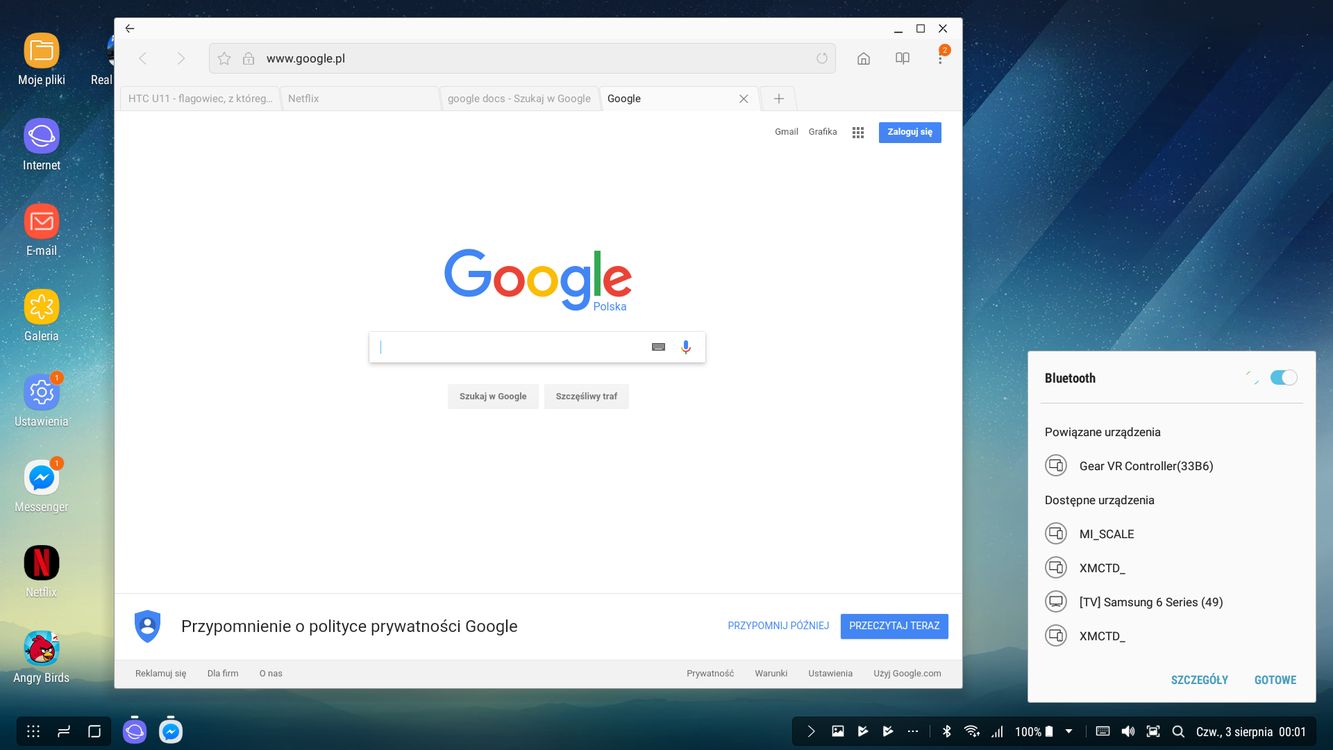Open volume speaker tray icon

[x=1128, y=731]
